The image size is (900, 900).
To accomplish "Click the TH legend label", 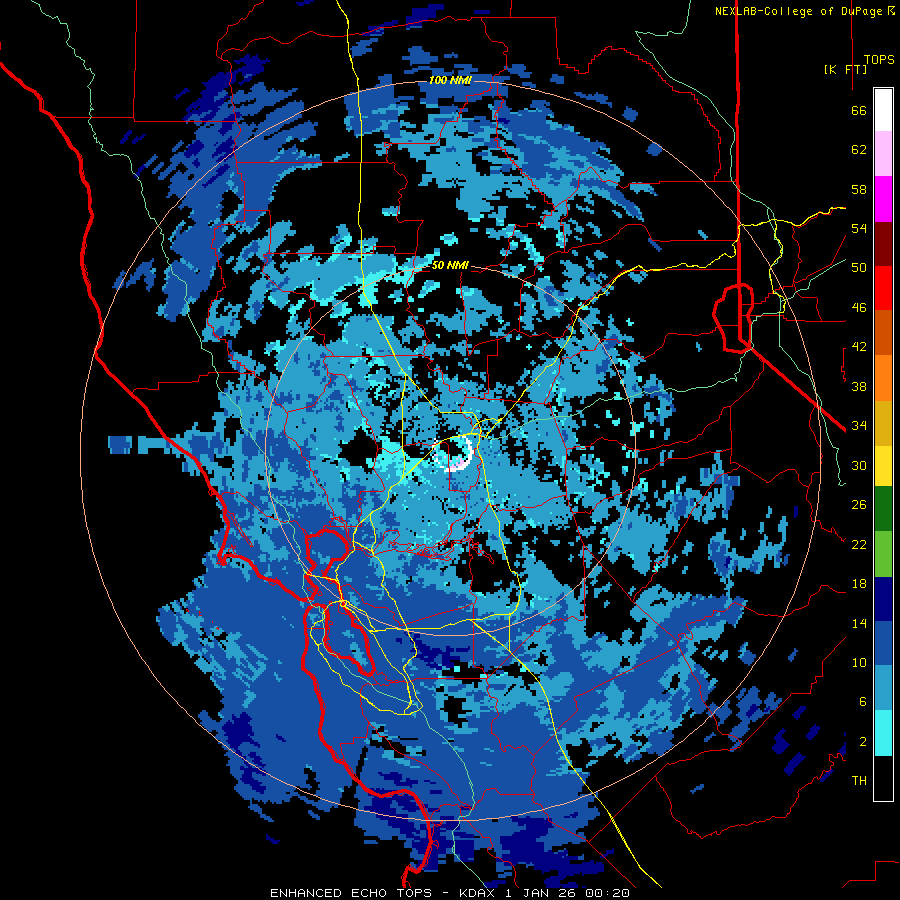I will (x=859, y=780).
